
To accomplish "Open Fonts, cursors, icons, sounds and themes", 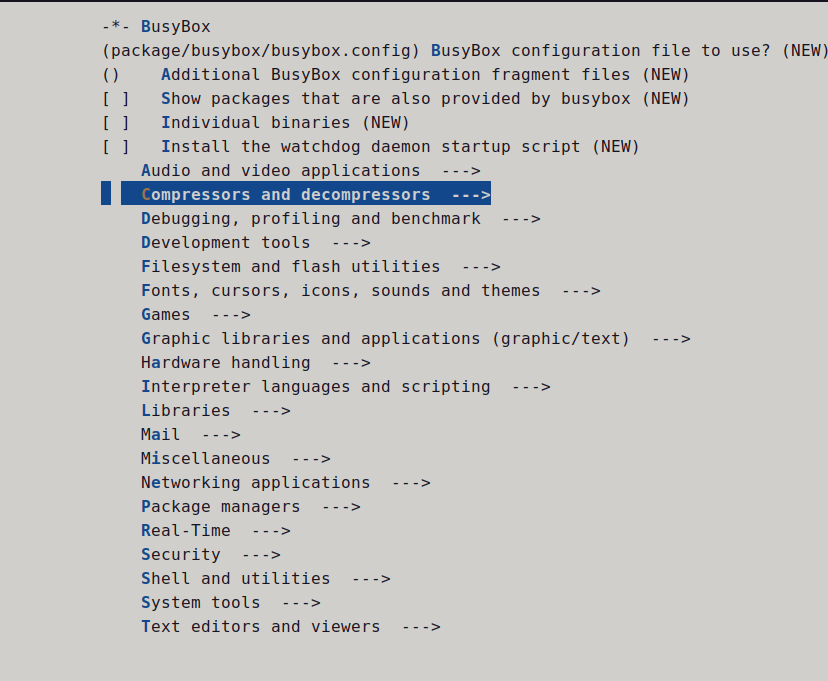I will 371,290.
